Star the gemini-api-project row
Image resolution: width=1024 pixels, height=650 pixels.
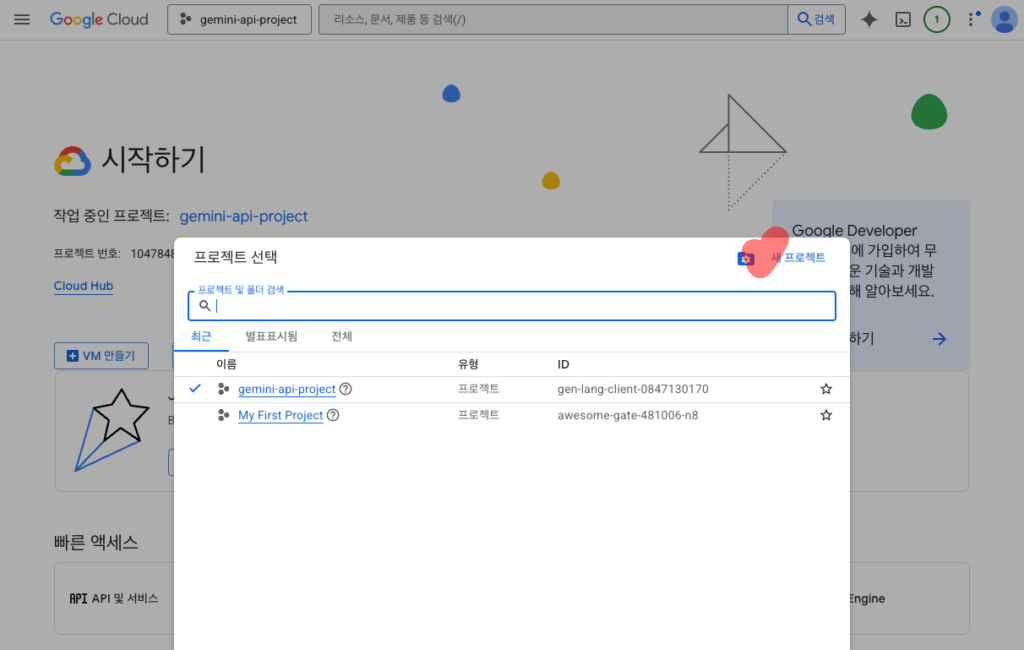coord(826,389)
